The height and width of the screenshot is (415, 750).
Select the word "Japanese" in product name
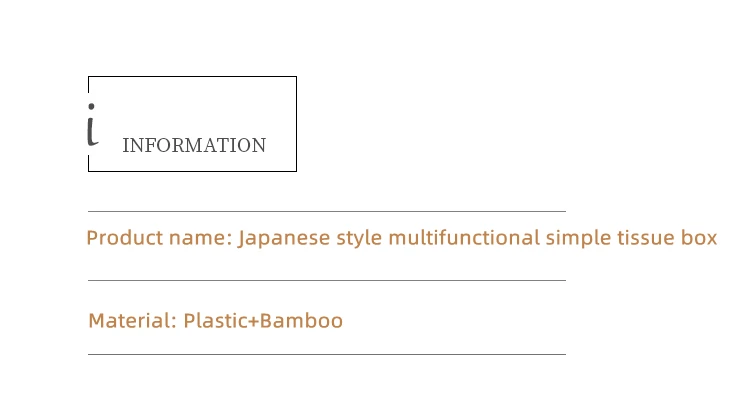pyautogui.click(x=282, y=239)
